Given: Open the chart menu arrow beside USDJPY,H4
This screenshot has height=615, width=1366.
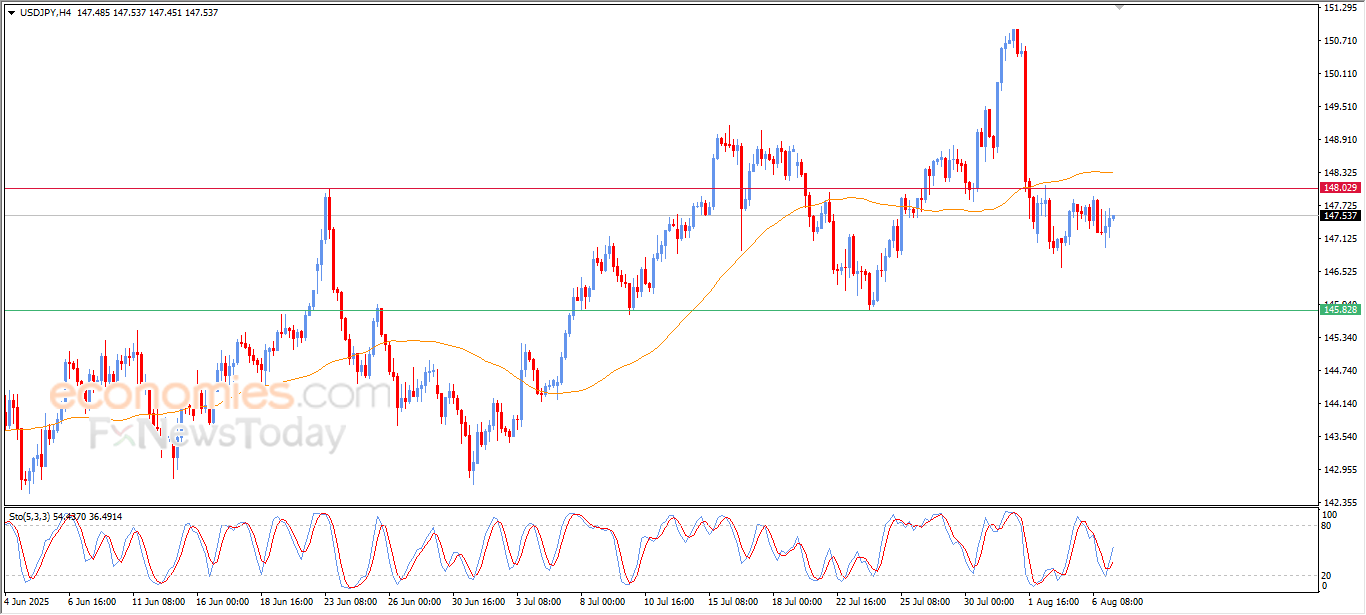Looking at the screenshot, I should [12, 12].
